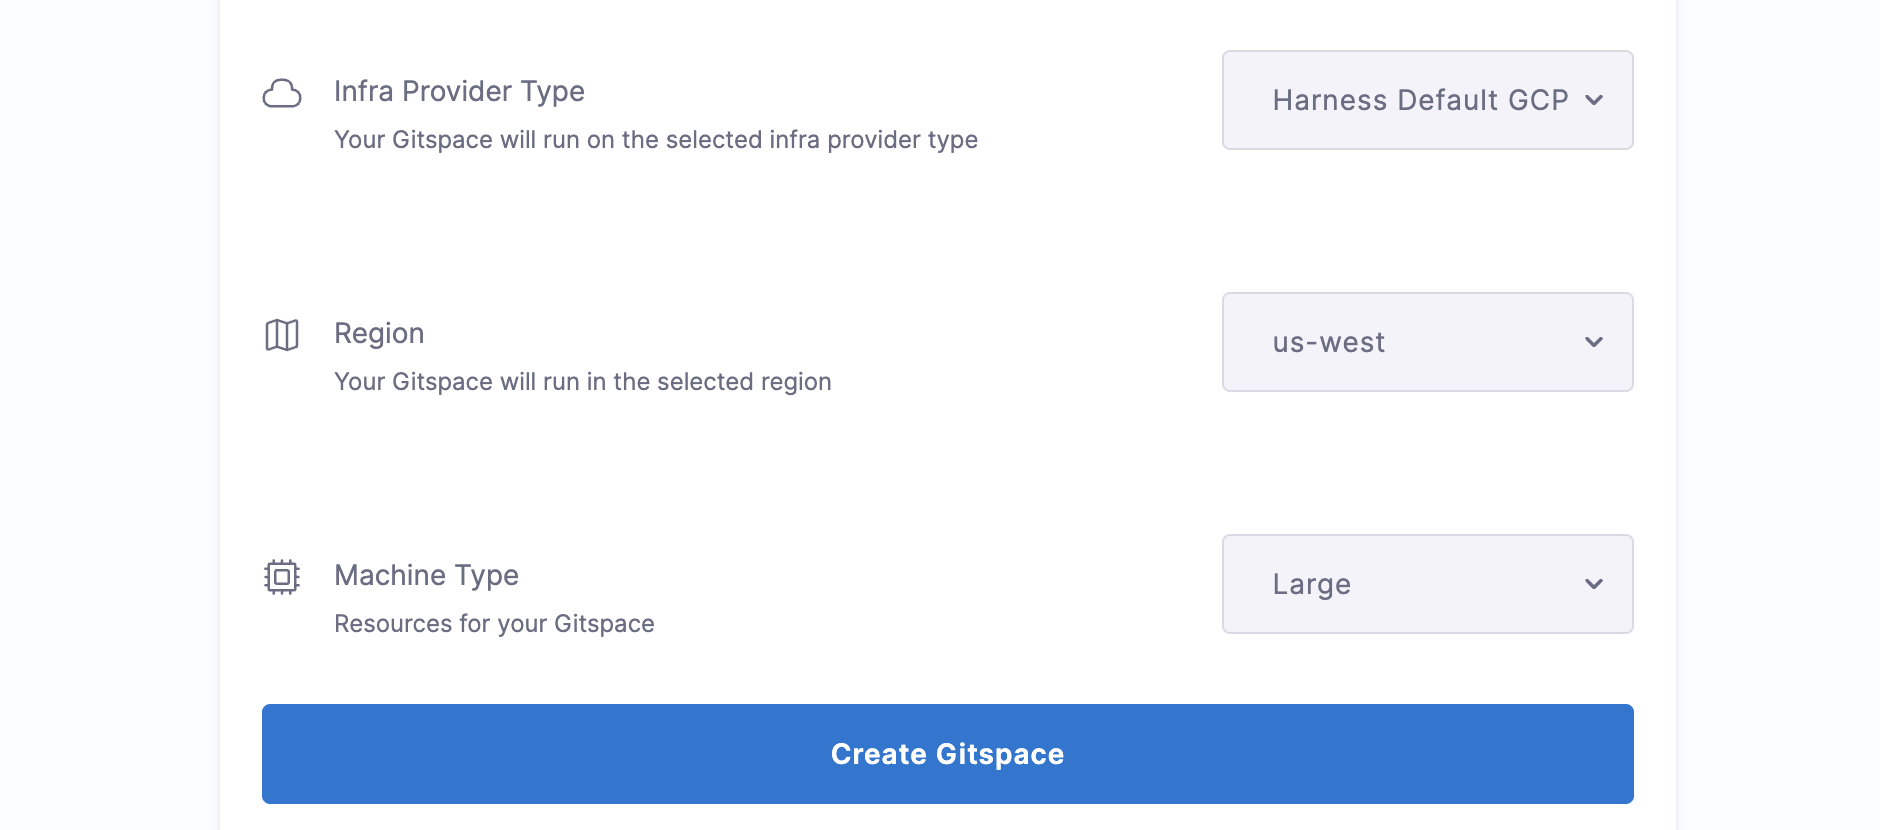Screen dimensions: 1880x830
Task: Click the infra provider type description text
Action: [x=656, y=140]
